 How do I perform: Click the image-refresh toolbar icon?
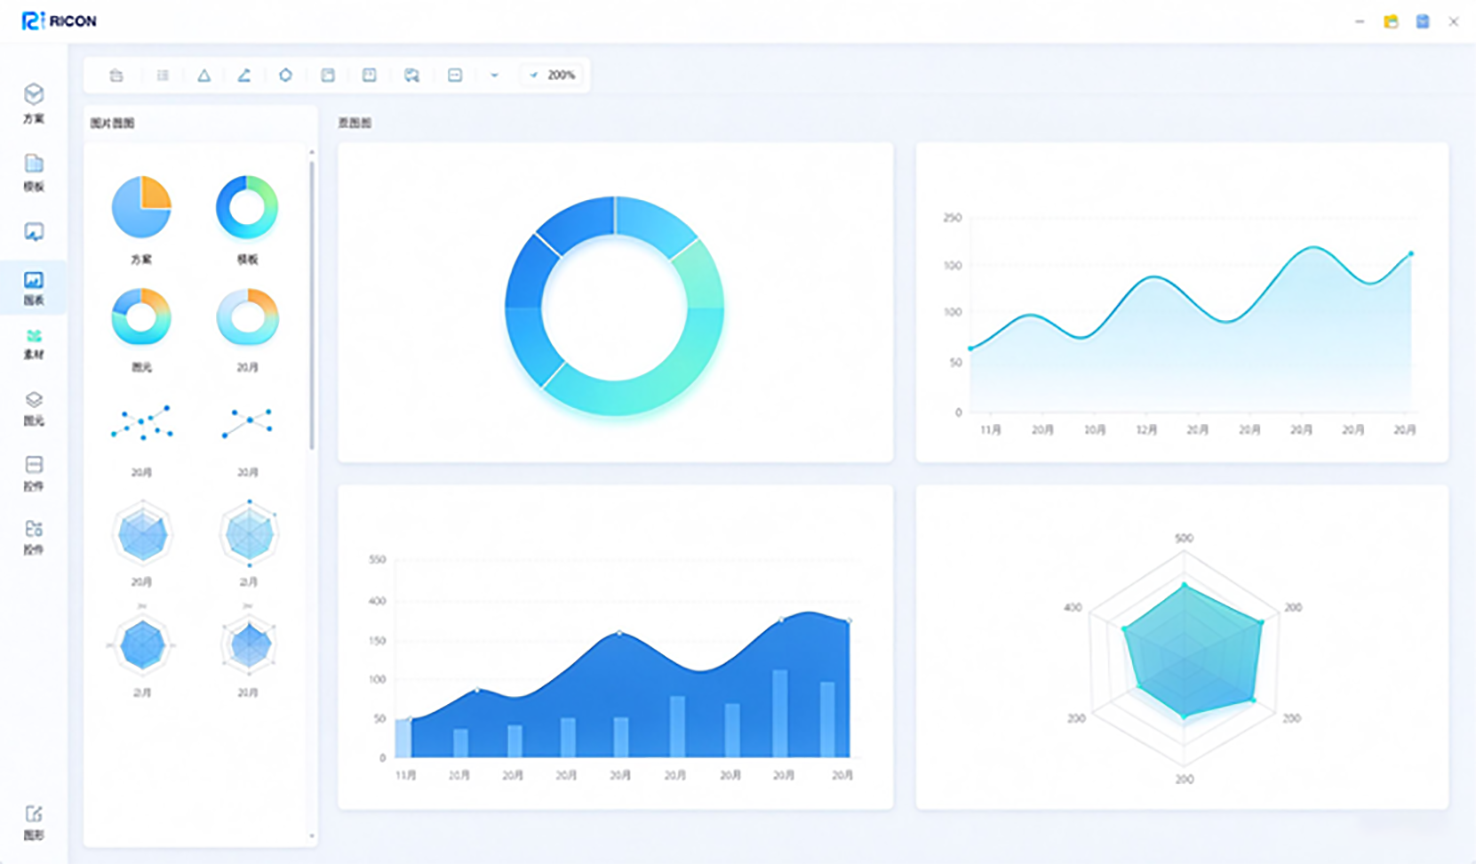tap(412, 75)
